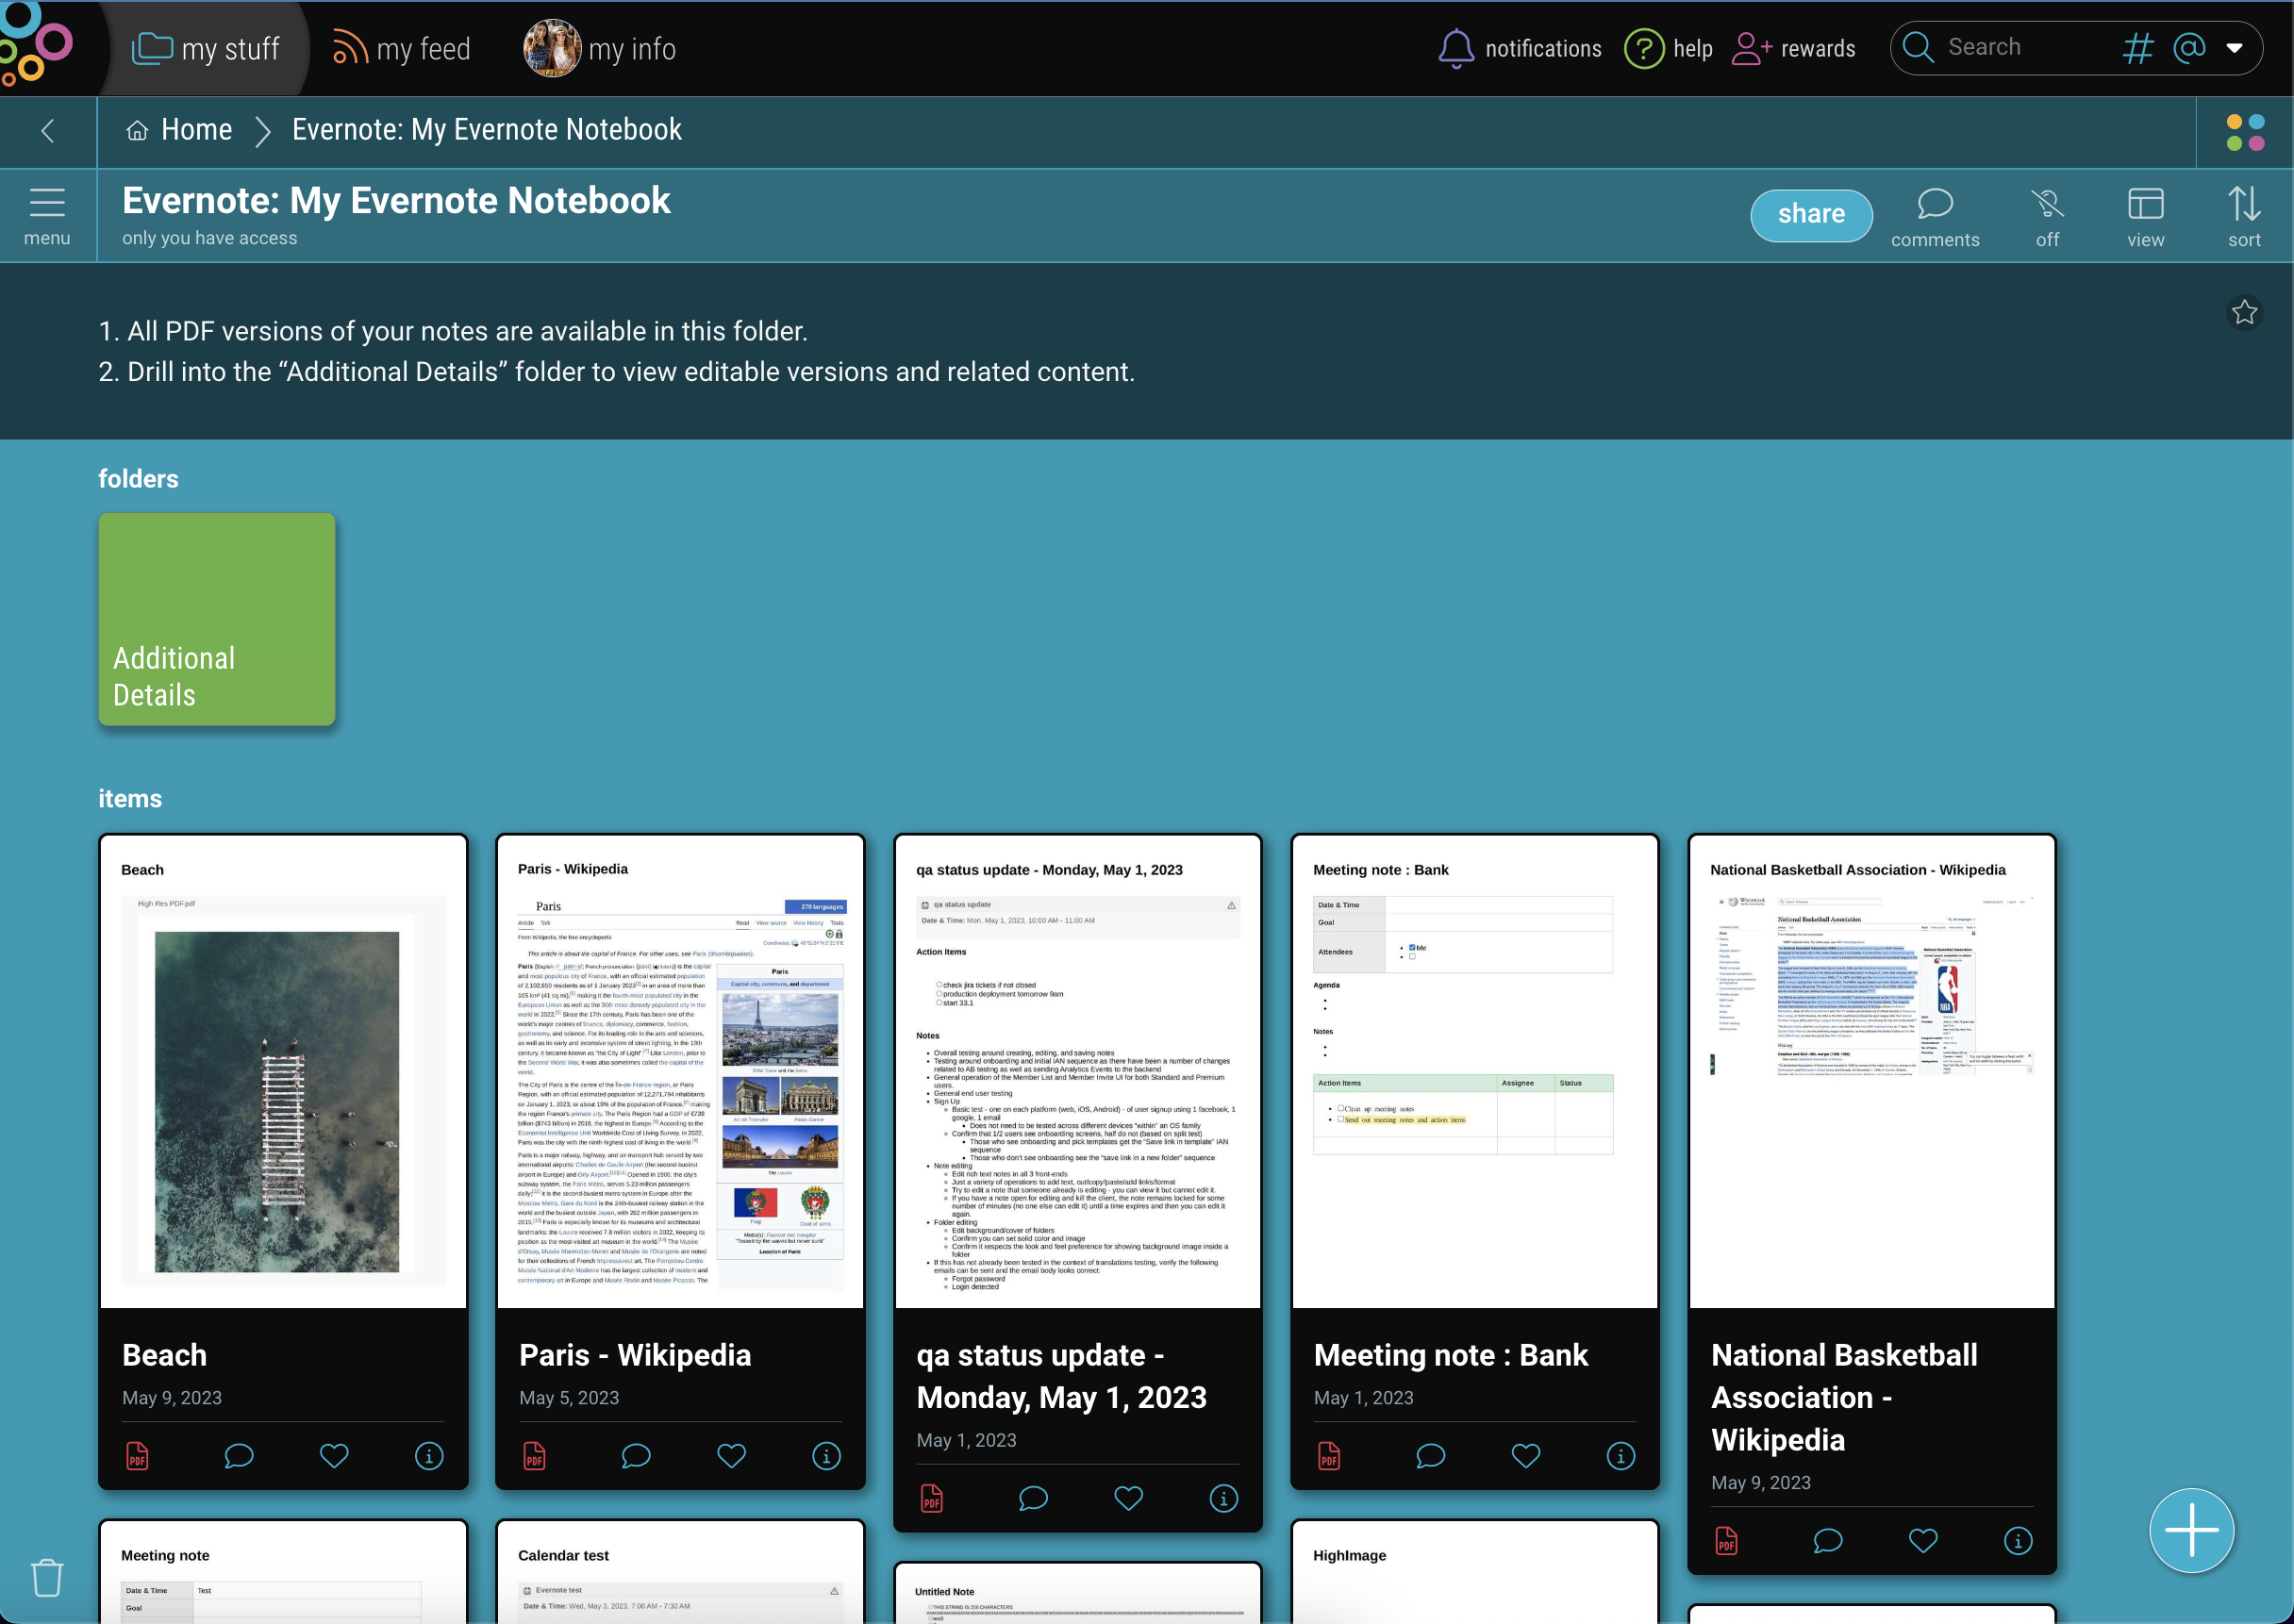Open the Untitled Note card

1078,1594
